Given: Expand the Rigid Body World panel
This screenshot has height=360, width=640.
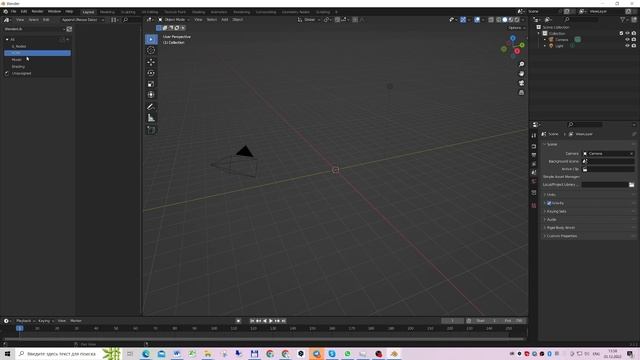Looking at the screenshot, I should (559, 228).
